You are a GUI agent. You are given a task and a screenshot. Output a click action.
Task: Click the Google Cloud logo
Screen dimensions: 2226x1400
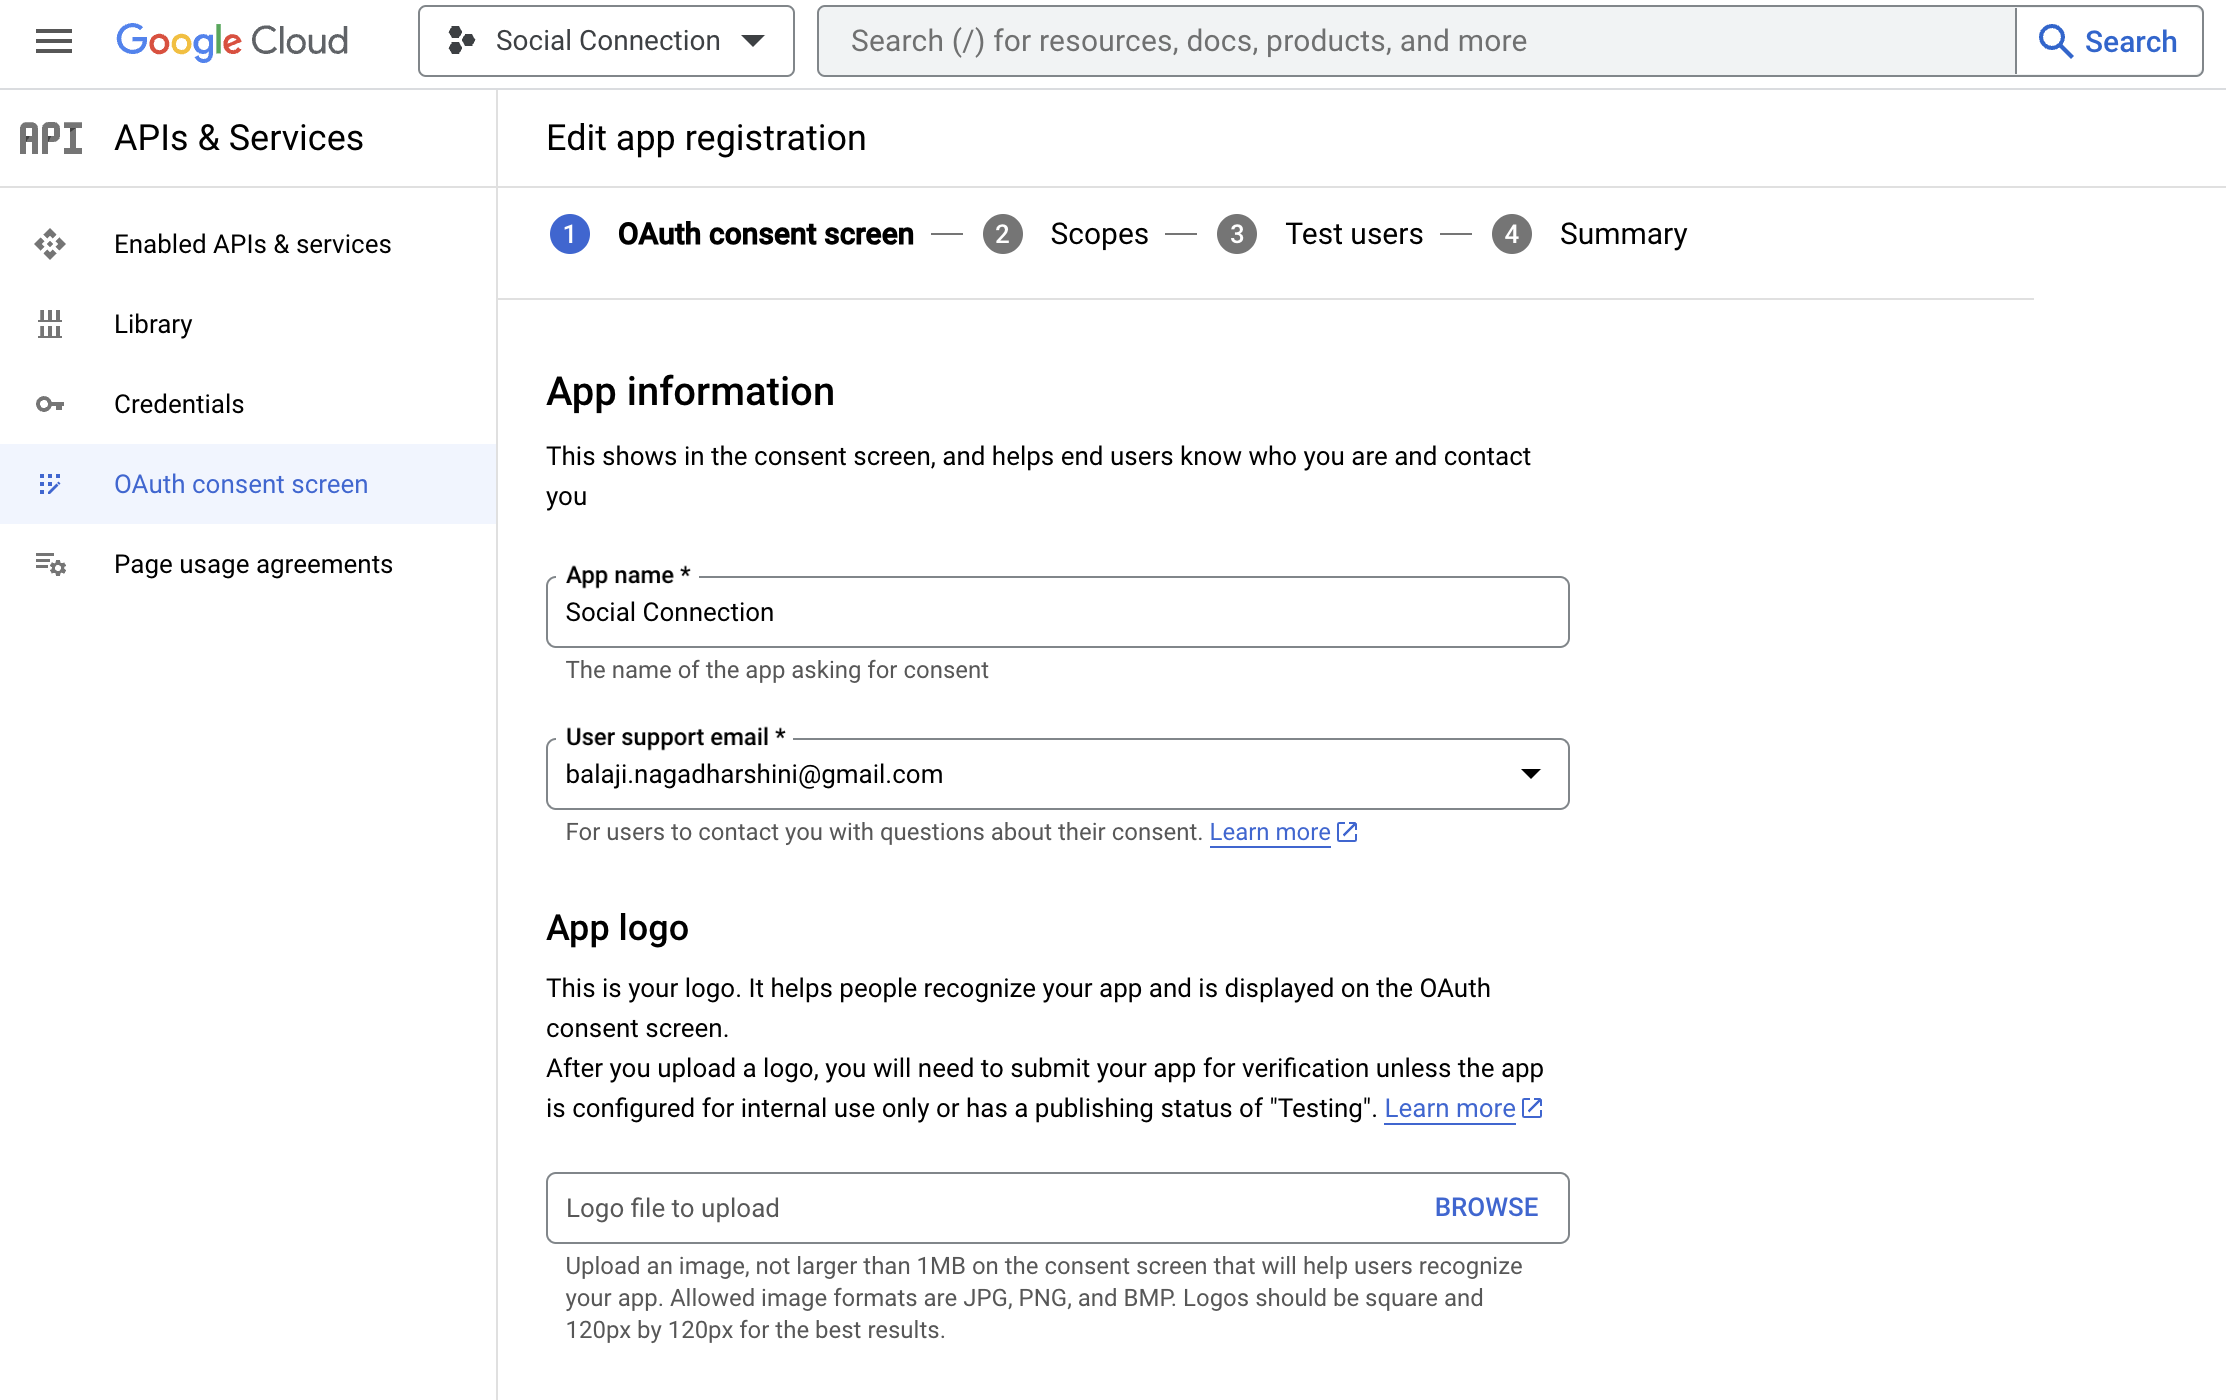click(232, 41)
